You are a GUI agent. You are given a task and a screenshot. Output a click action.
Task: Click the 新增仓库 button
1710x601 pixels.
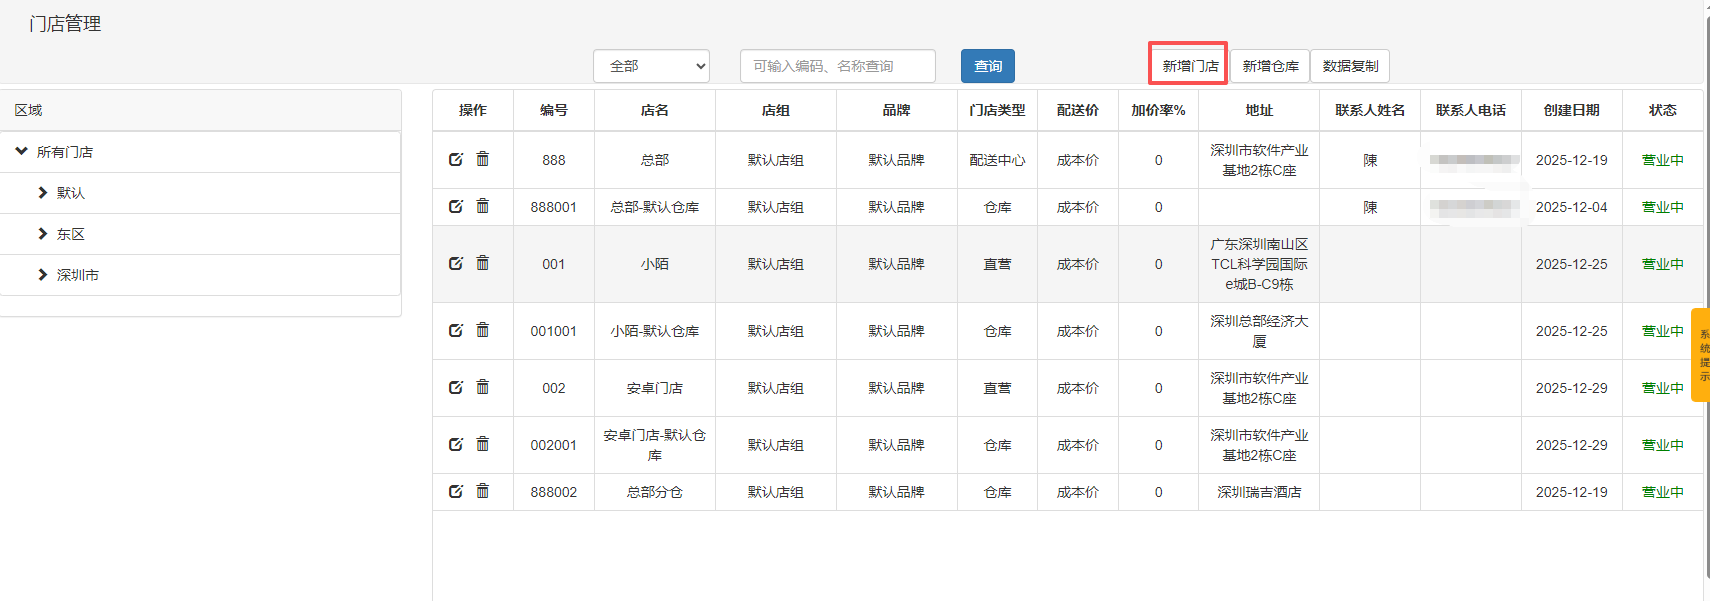[1270, 66]
